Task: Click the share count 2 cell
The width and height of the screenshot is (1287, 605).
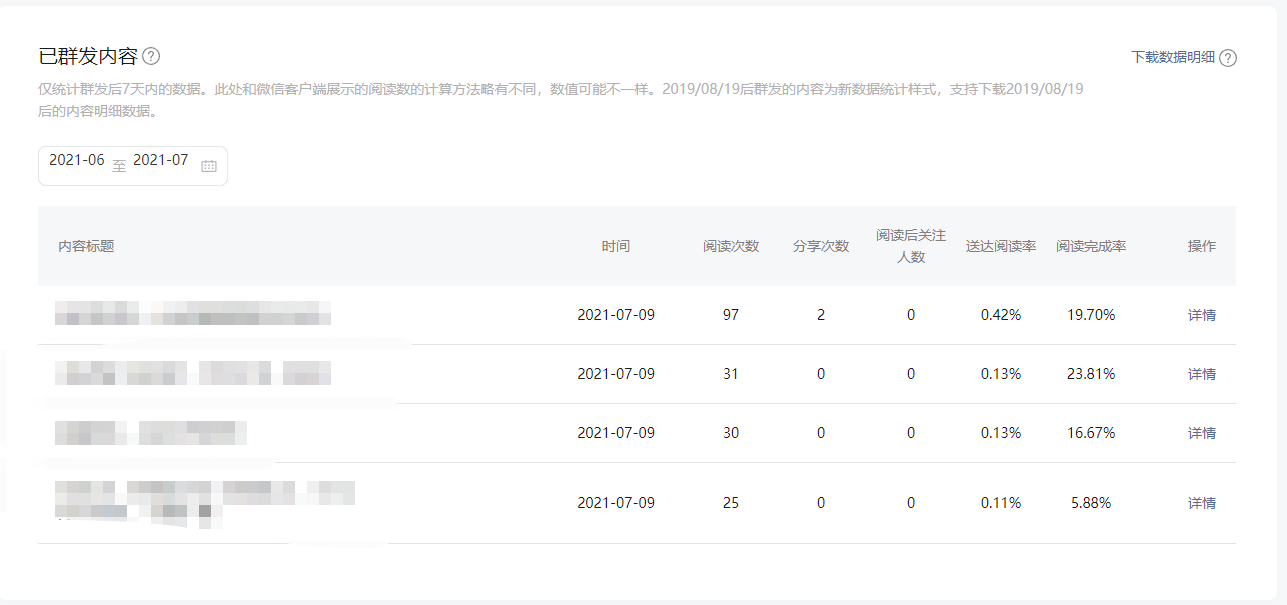Action: click(x=821, y=315)
